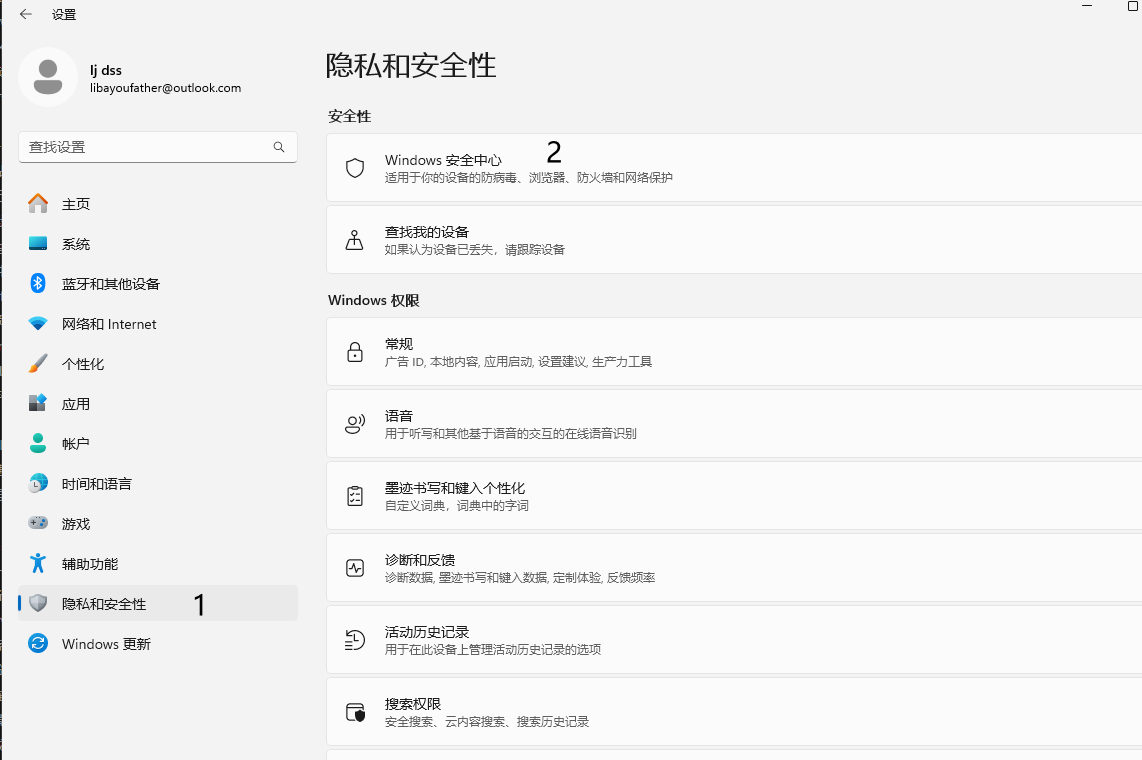Open 常规 privacy permissions
This screenshot has width=1142, height=760.
pyautogui.click(x=734, y=352)
